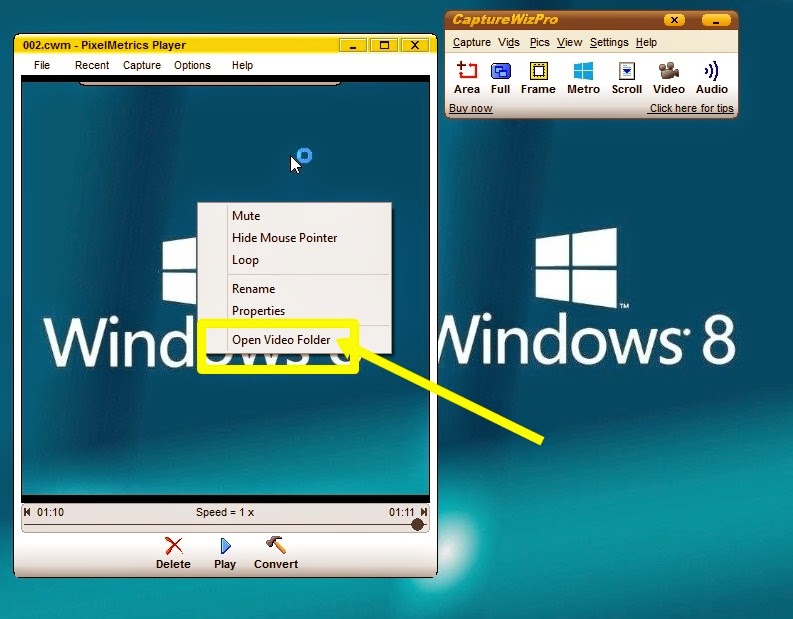Open the Click here for tips link

tap(691, 108)
